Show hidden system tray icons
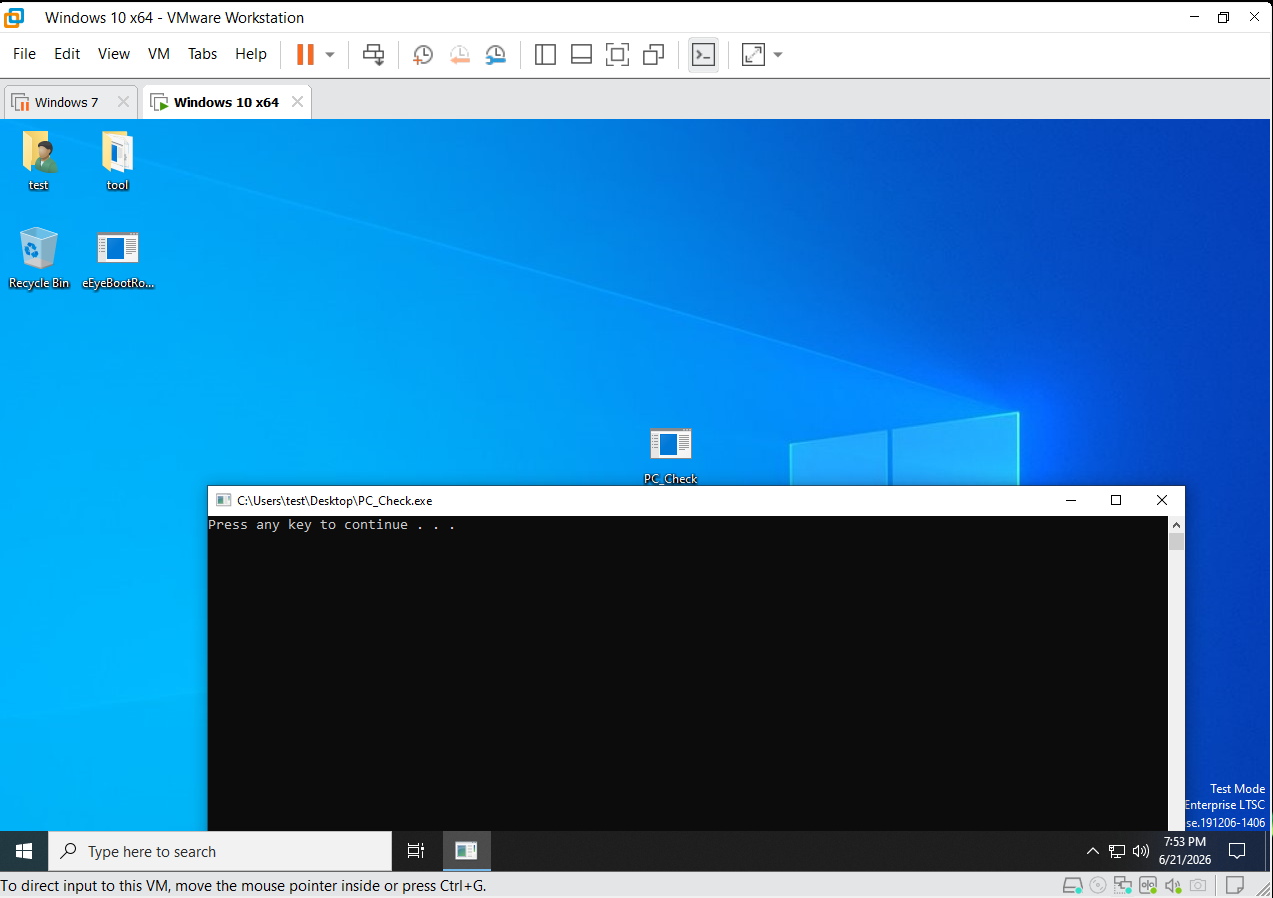Screen dimensions: 1273x898 click(1092, 851)
